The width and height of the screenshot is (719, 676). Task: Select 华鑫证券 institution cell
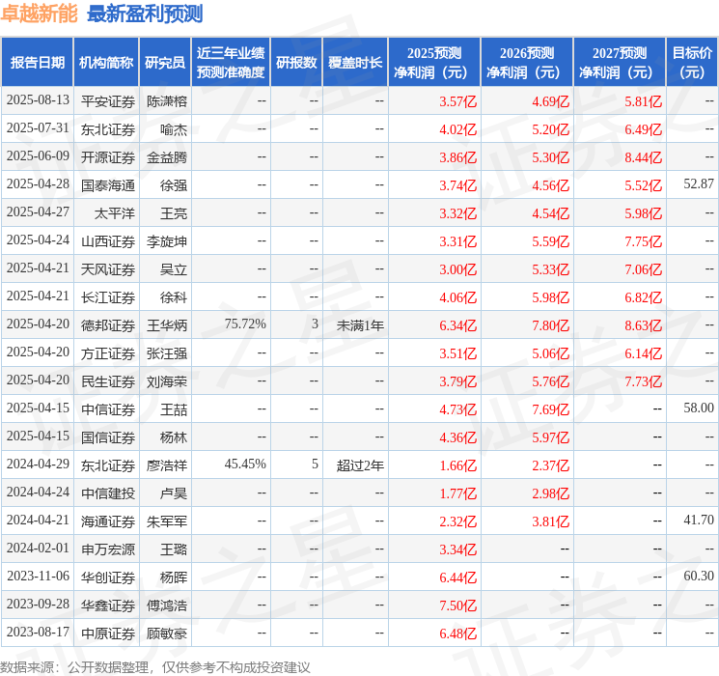(108, 605)
